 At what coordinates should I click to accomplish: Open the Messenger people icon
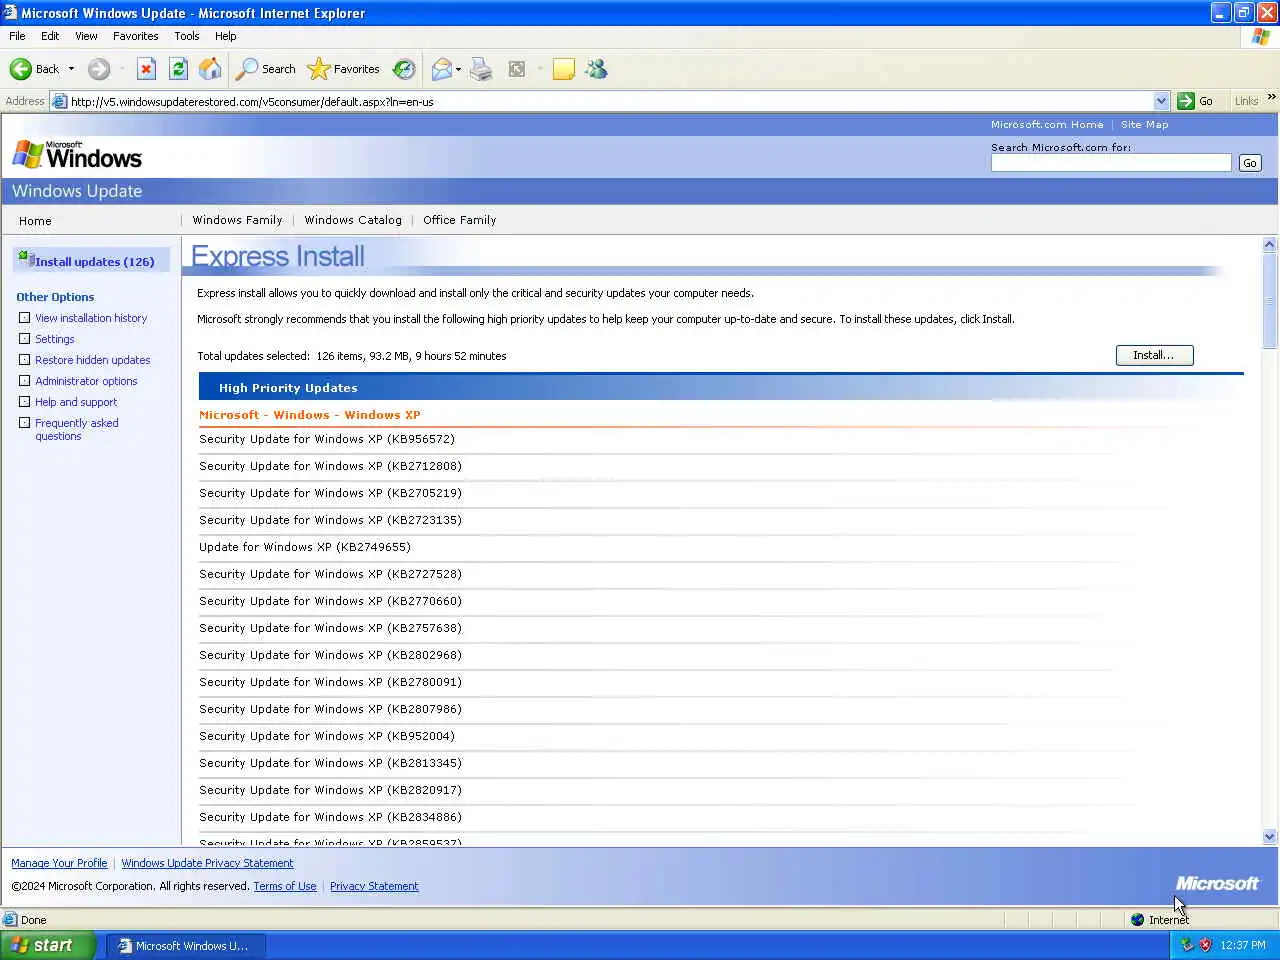pyautogui.click(x=597, y=69)
